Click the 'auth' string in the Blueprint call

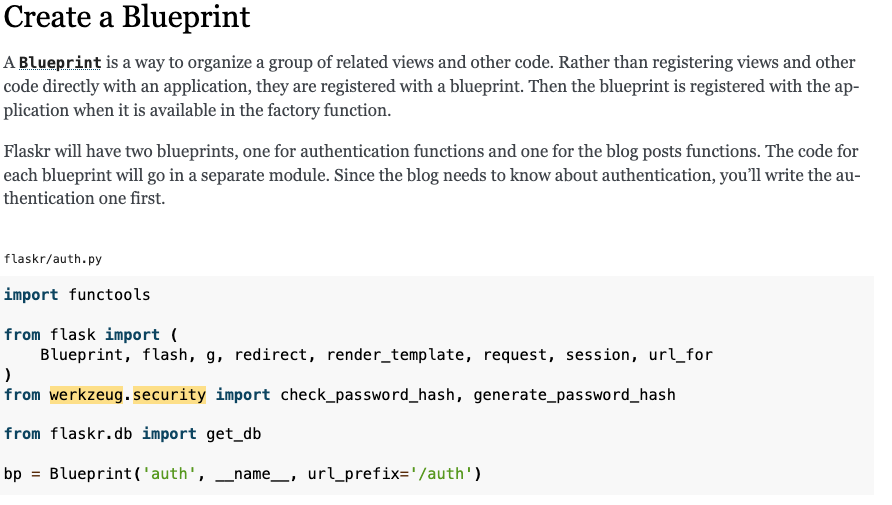169,473
